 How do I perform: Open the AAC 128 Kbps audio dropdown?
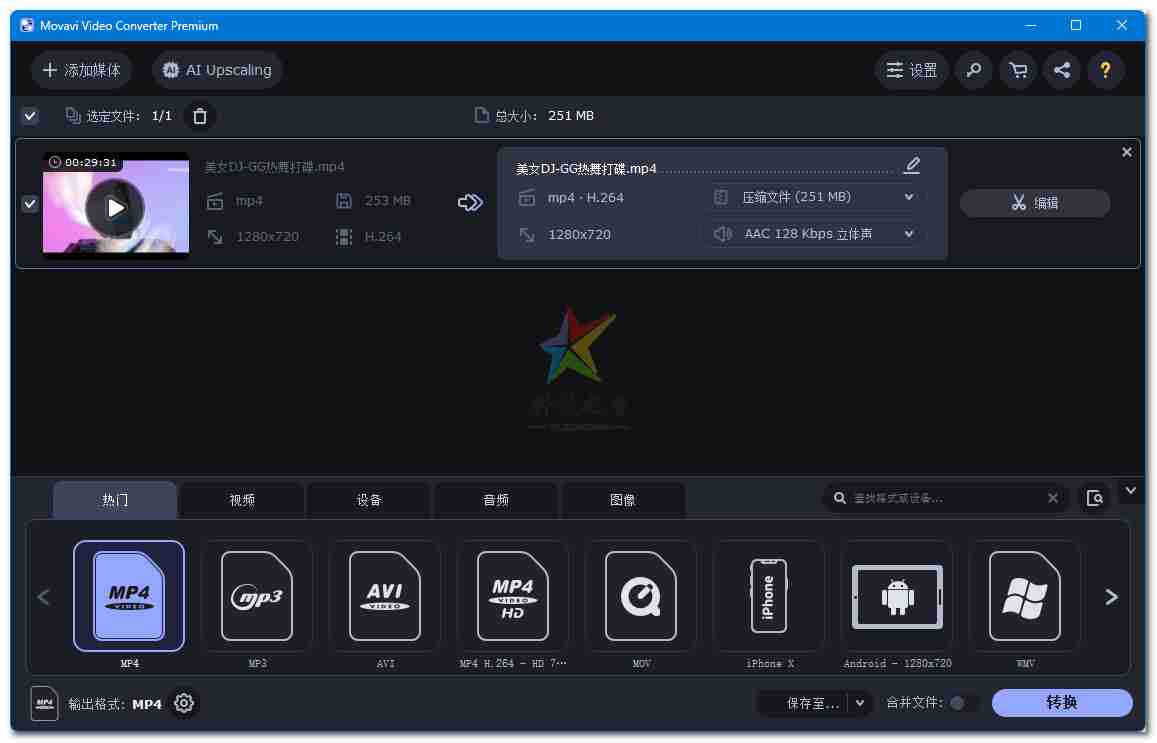[813, 234]
